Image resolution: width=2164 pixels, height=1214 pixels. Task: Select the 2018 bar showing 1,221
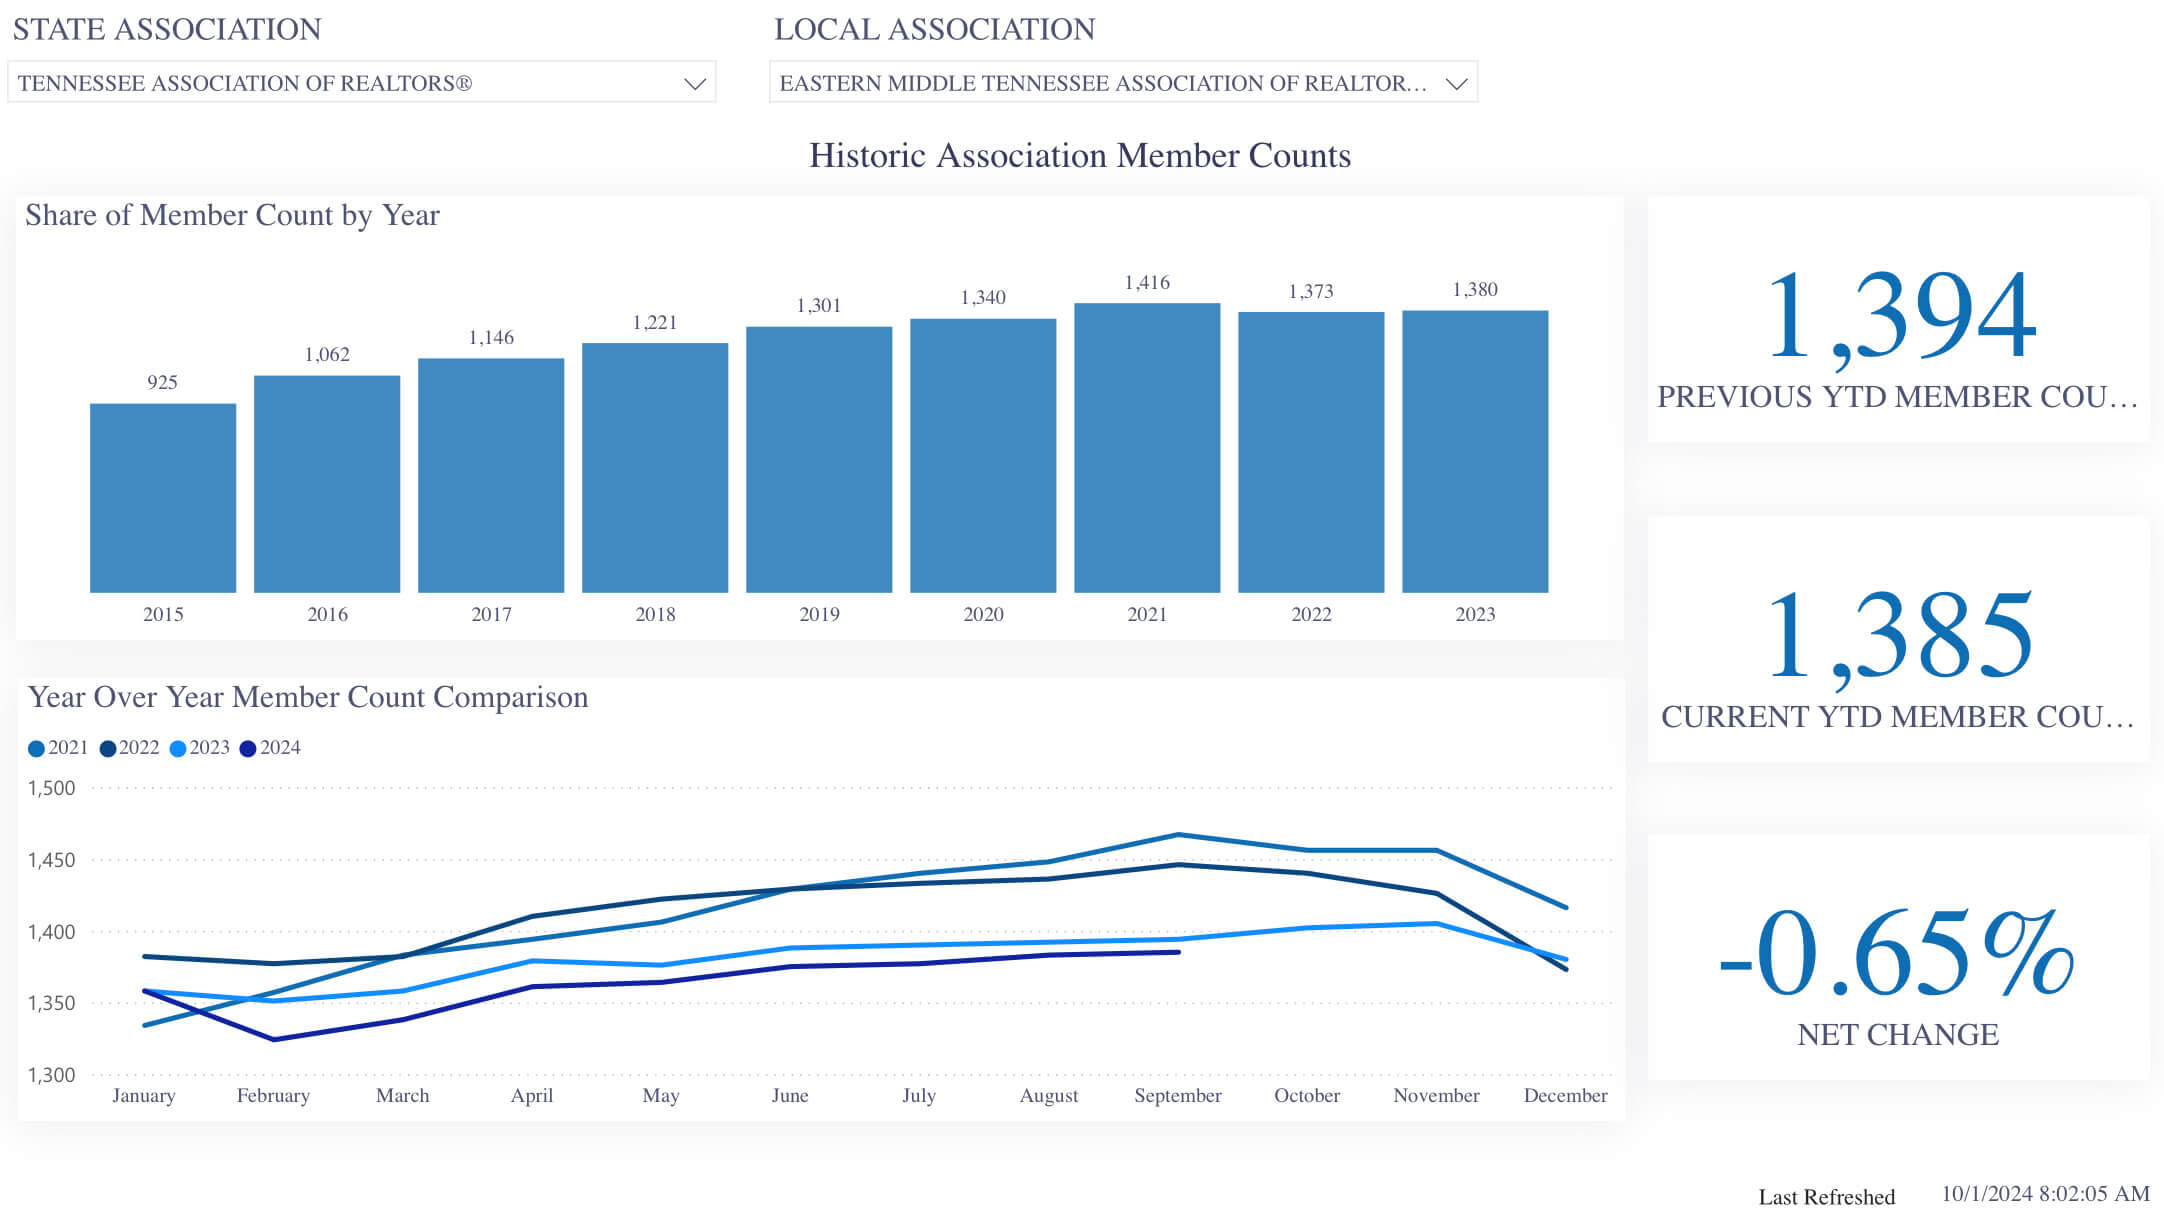655,468
